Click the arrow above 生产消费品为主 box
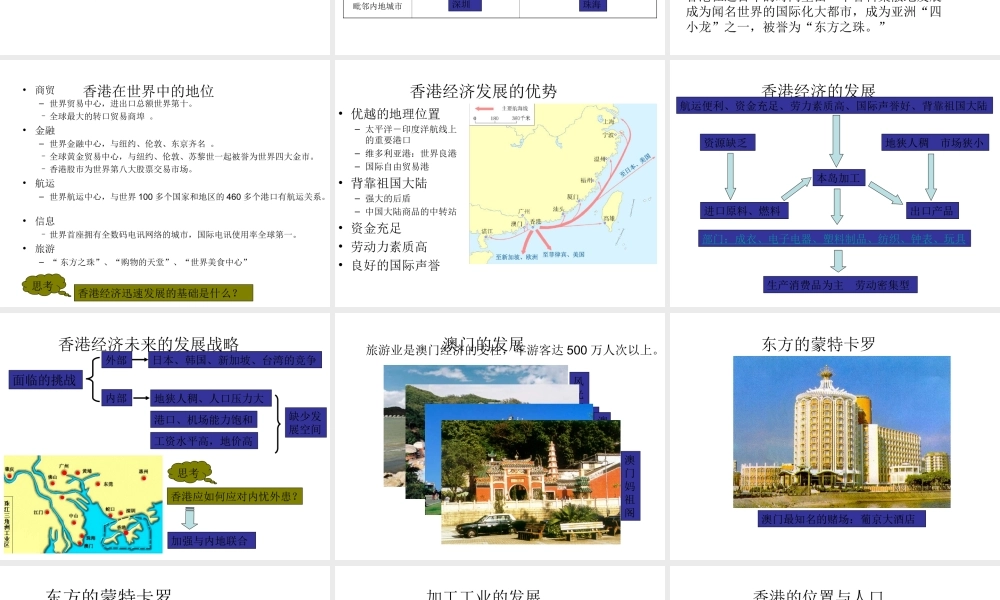This screenshot has height=600, width=1000. pyautogui.click(x=839, y=260)
